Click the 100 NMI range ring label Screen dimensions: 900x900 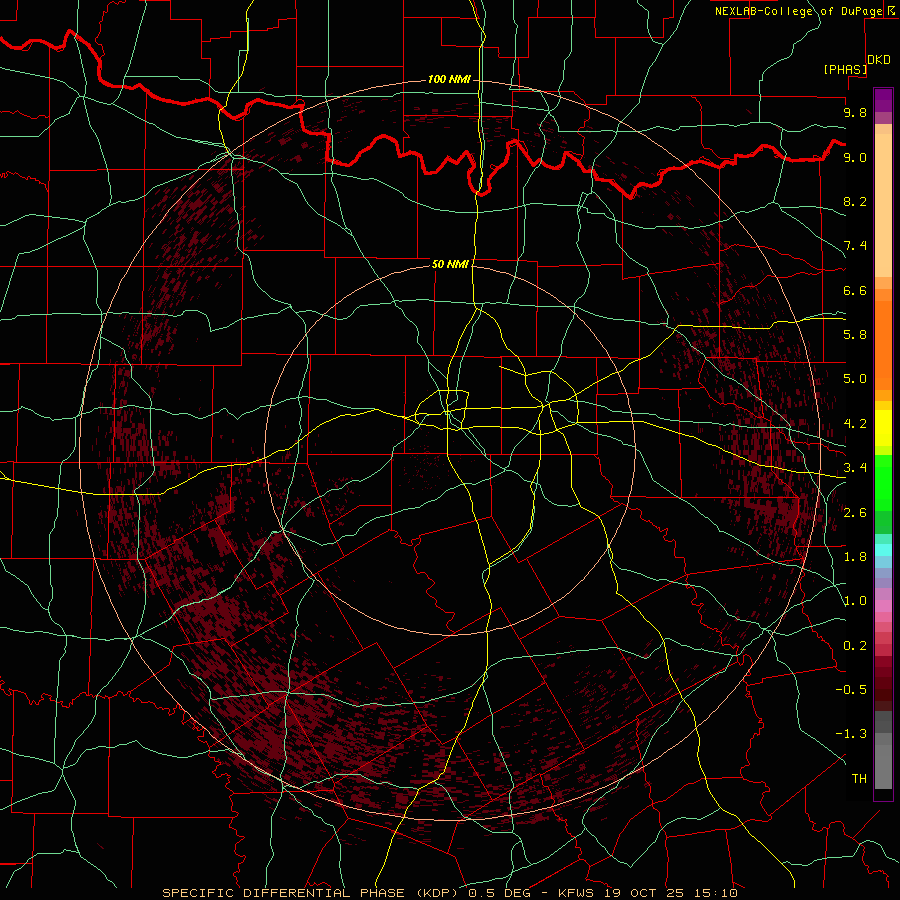pyautogui.click(x=449, y=79)
